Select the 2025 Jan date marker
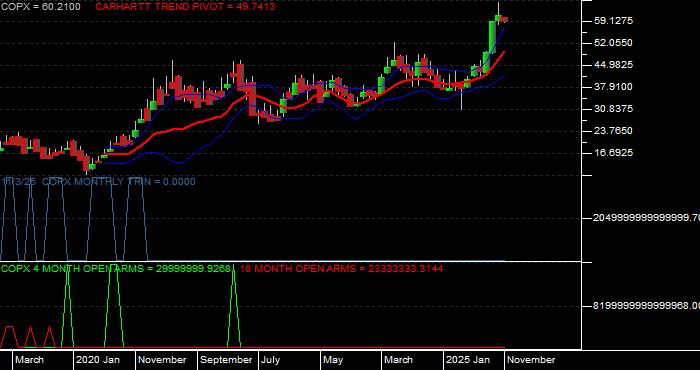 (x=468, y=360)
